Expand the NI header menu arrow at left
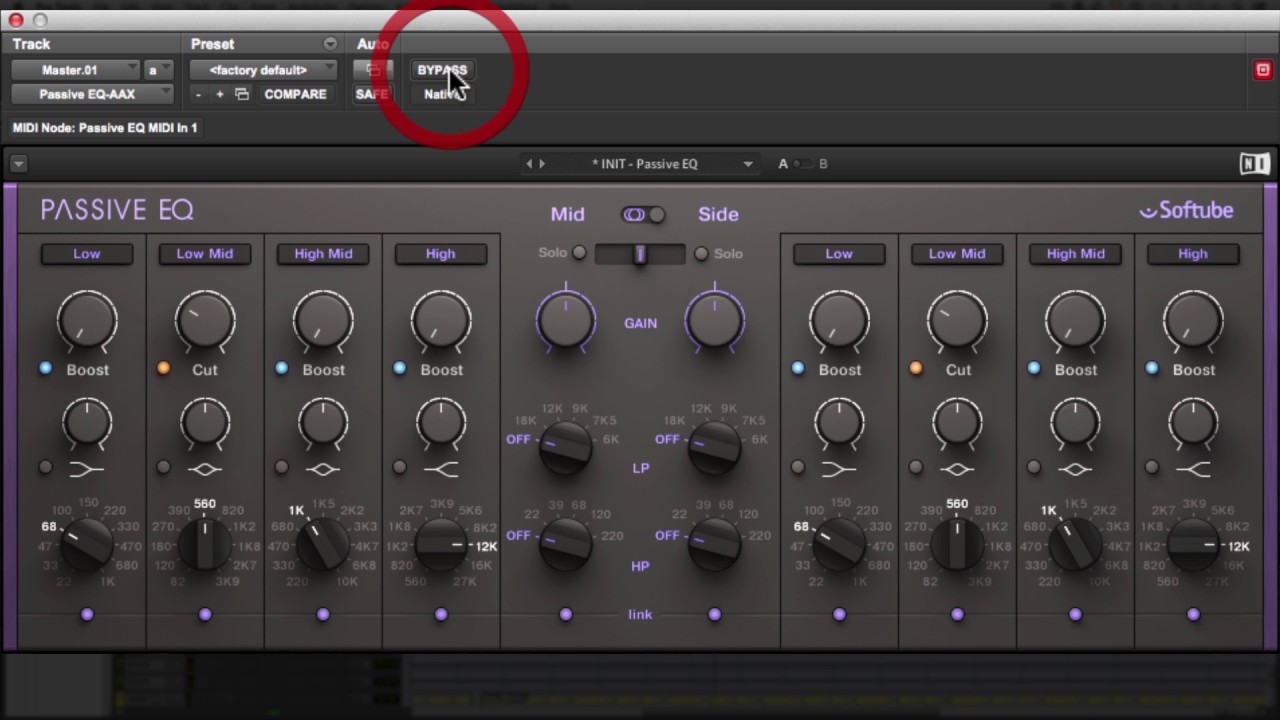This screenshot has width=1280, height=720. 18,164
